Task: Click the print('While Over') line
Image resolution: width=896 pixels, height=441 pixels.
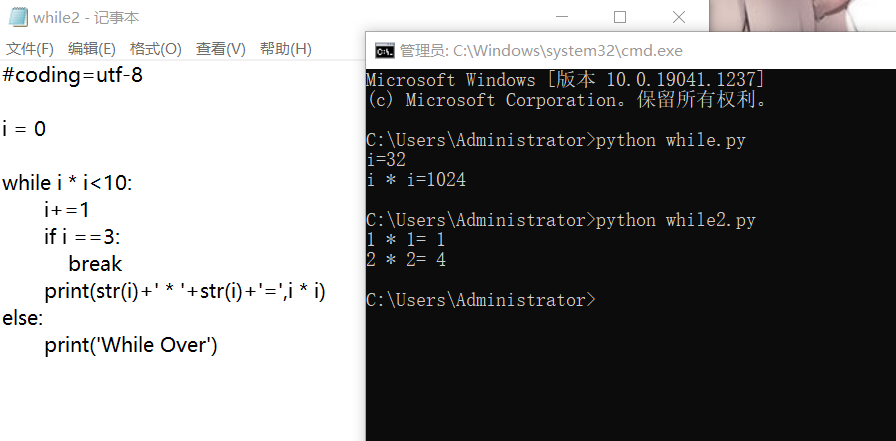Action: tap(130, 345)
